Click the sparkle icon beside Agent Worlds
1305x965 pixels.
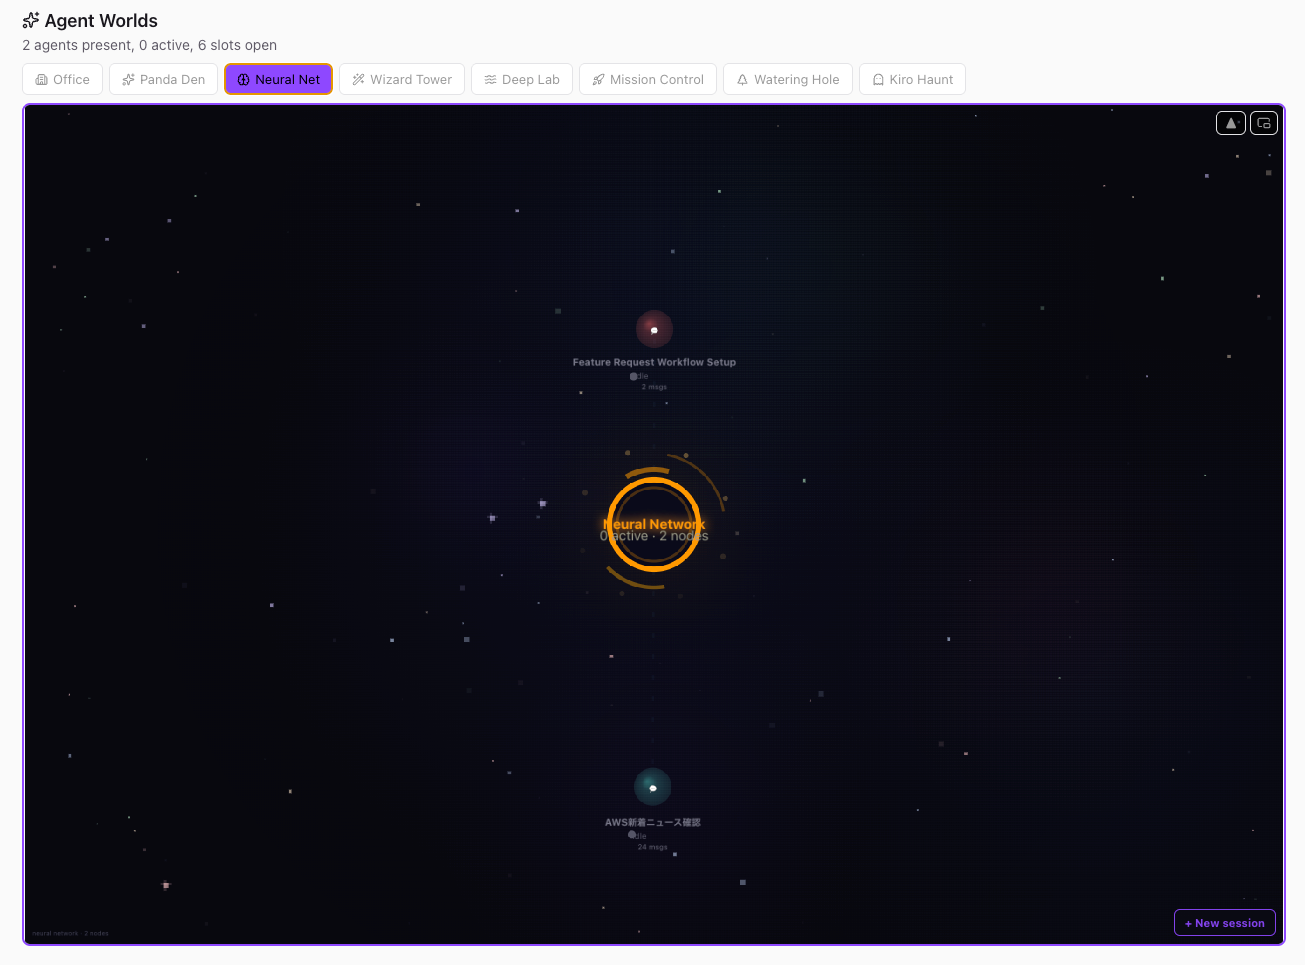31,20
